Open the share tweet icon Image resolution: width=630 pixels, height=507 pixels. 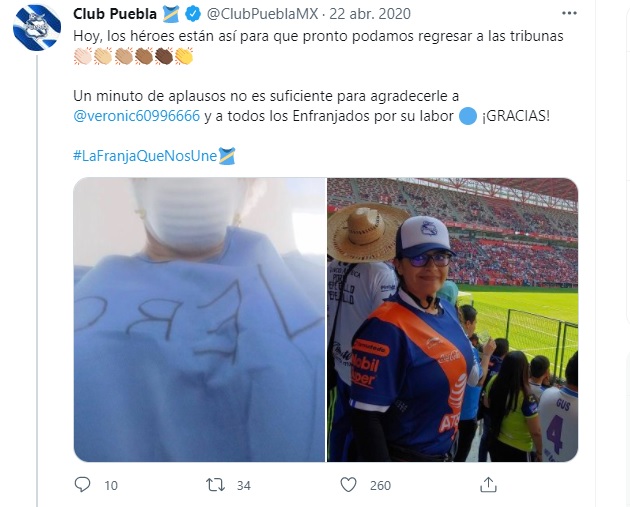pyautogui.click(x=488, y=485)
